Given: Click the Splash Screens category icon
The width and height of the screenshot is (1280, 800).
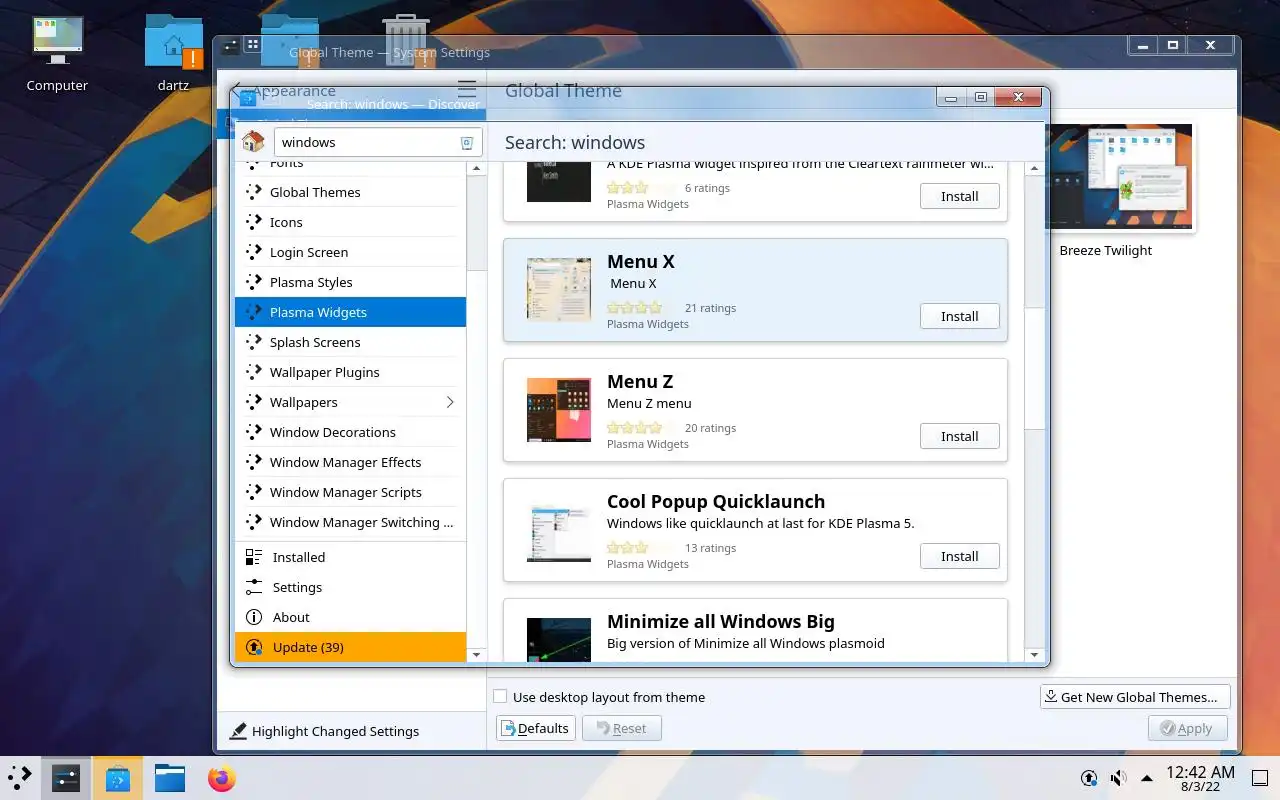Looking at the screenshot, I should tap(254, 342).
